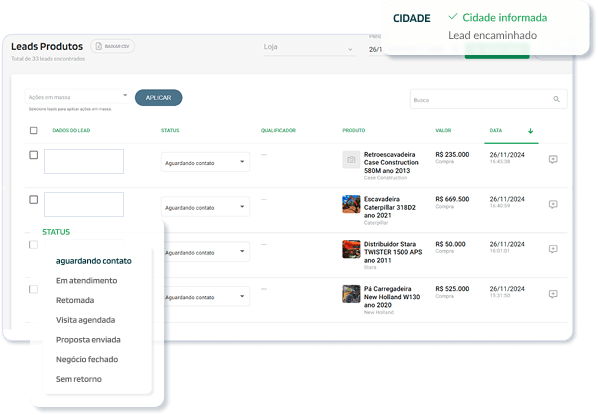The width and height of the screenshot is (598, 415).
Task: Click the Pá Carregadeira New Holland W130 name
Action: (392, 297)
